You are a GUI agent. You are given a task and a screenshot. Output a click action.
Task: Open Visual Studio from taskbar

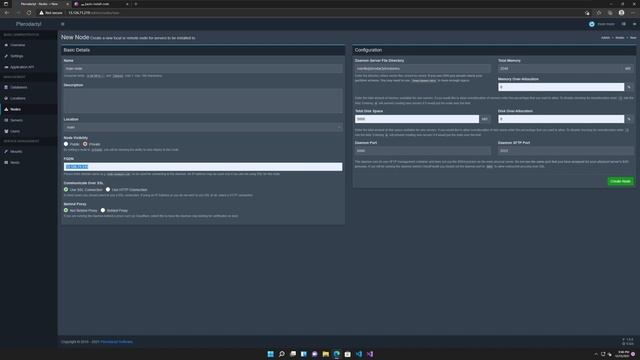370,354
